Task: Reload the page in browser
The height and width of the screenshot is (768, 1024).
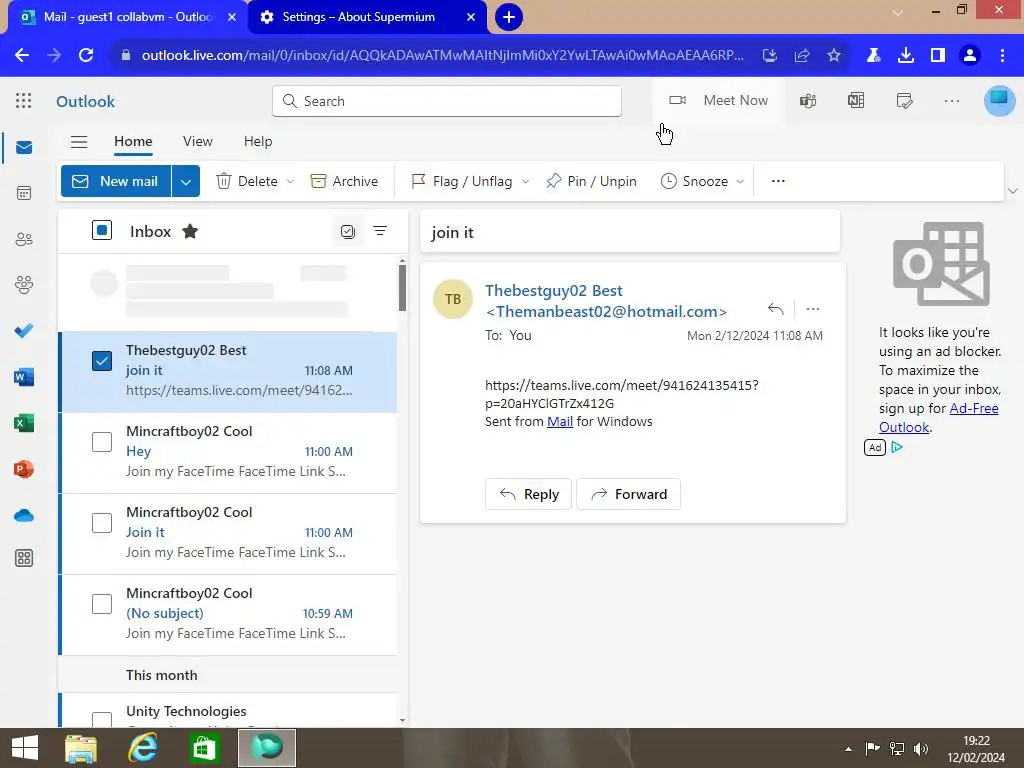Action: tap(86, 56)
